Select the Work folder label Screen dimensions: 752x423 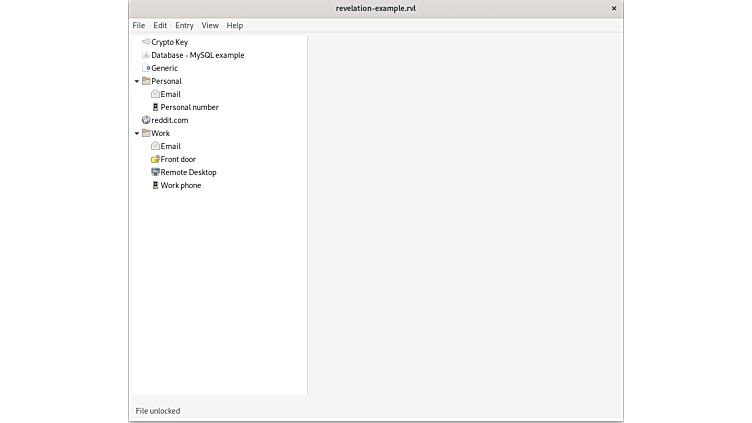[161, 133]
